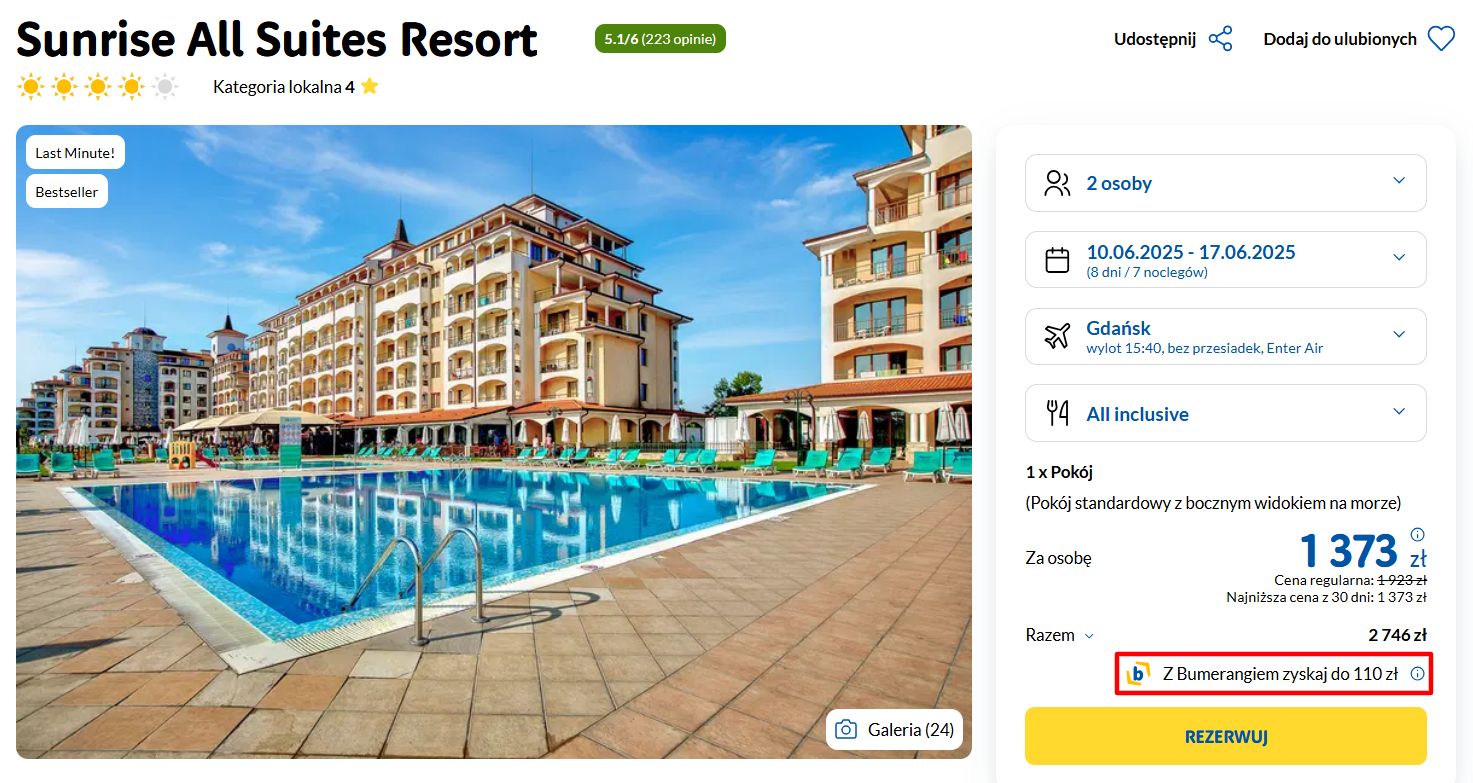
Task: Click the people icon for guests
Action: 1057,183
